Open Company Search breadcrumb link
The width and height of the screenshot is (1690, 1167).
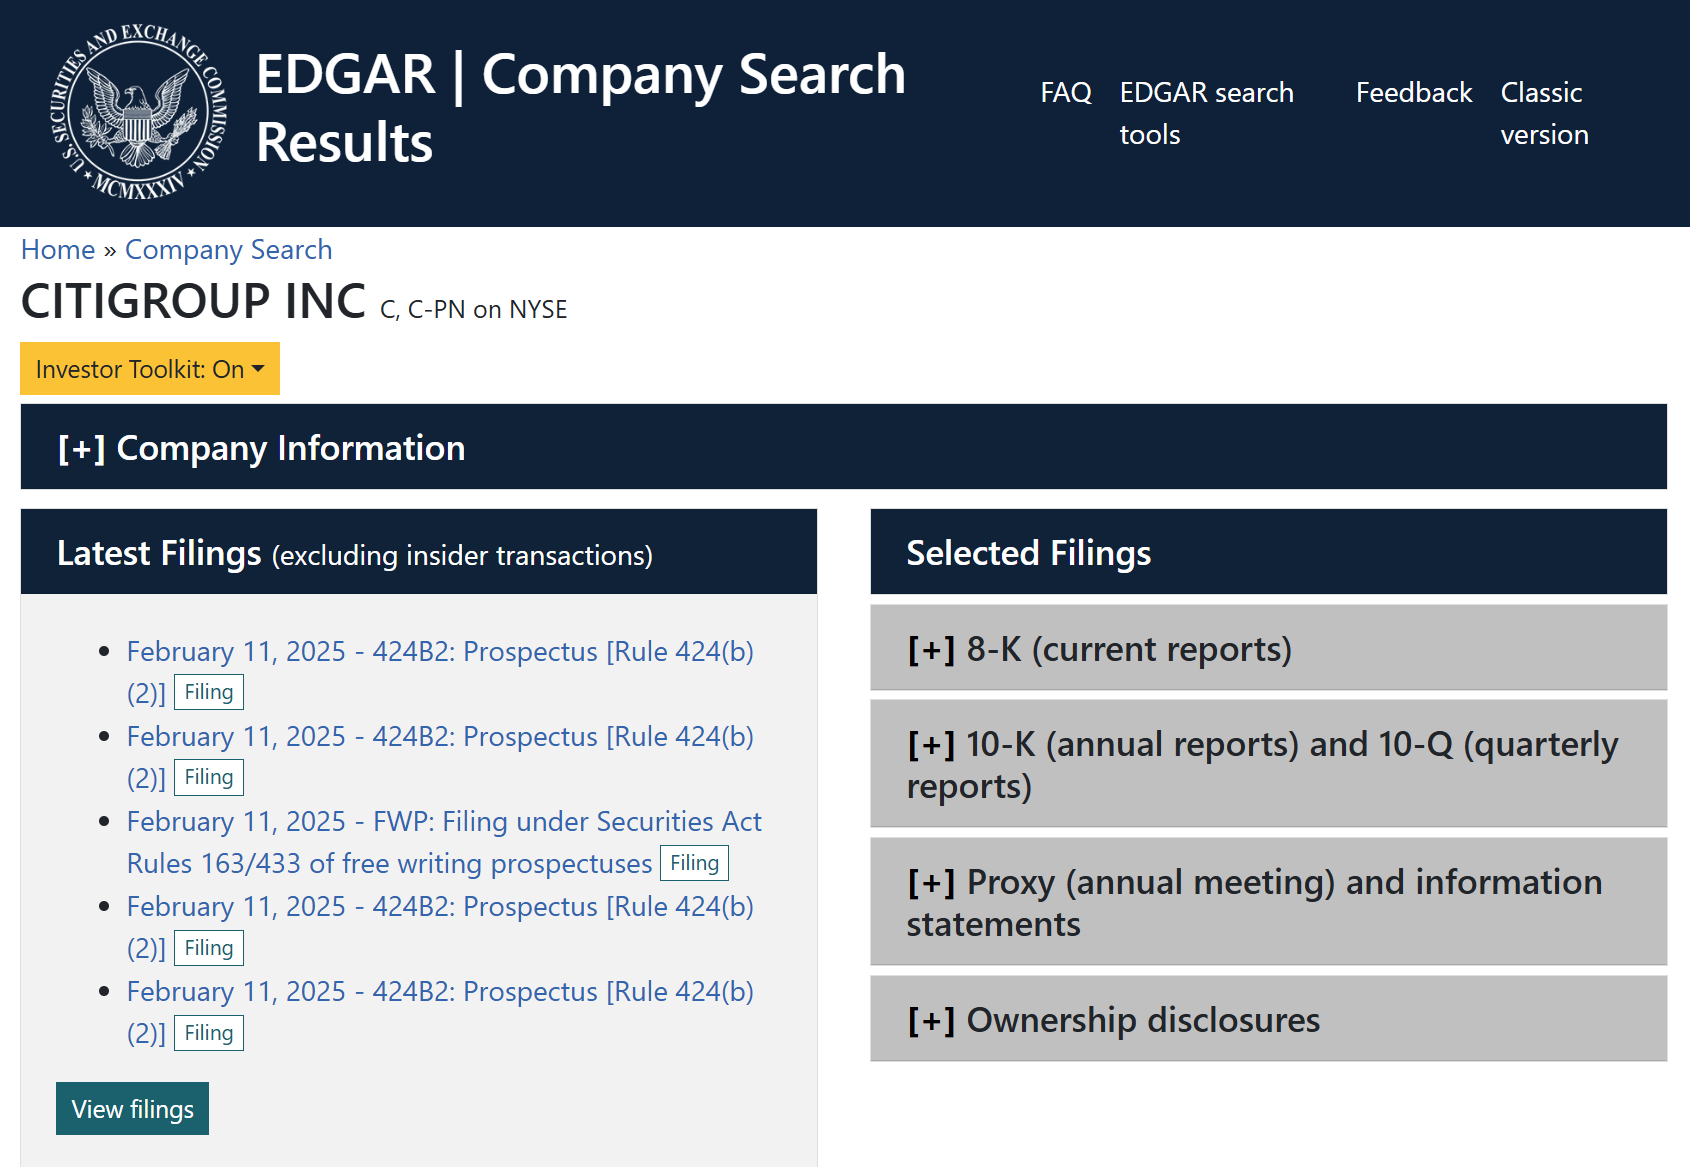click(x=228, y=249)
